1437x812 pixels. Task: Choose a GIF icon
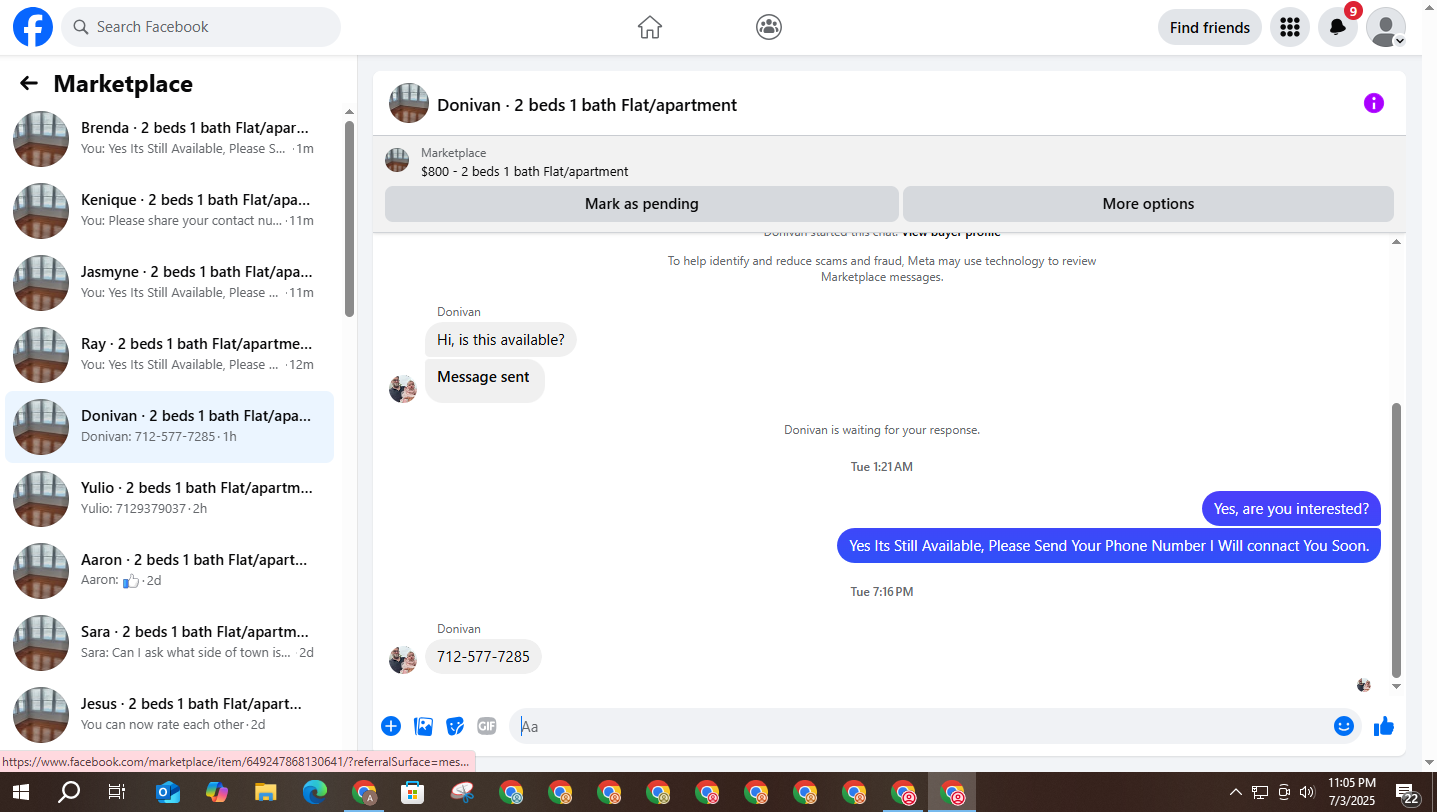click(x=487, y=727)
